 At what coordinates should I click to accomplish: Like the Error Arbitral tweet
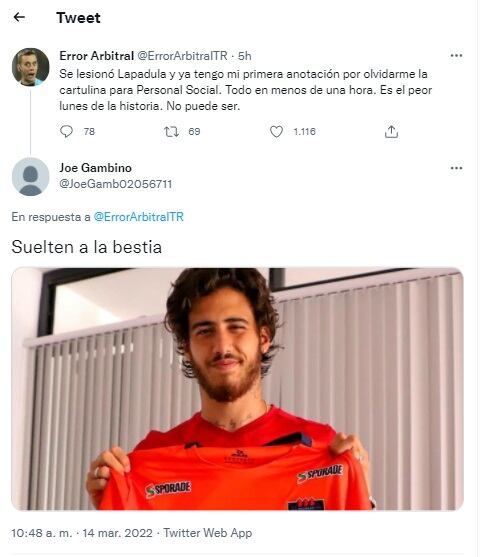276,131
